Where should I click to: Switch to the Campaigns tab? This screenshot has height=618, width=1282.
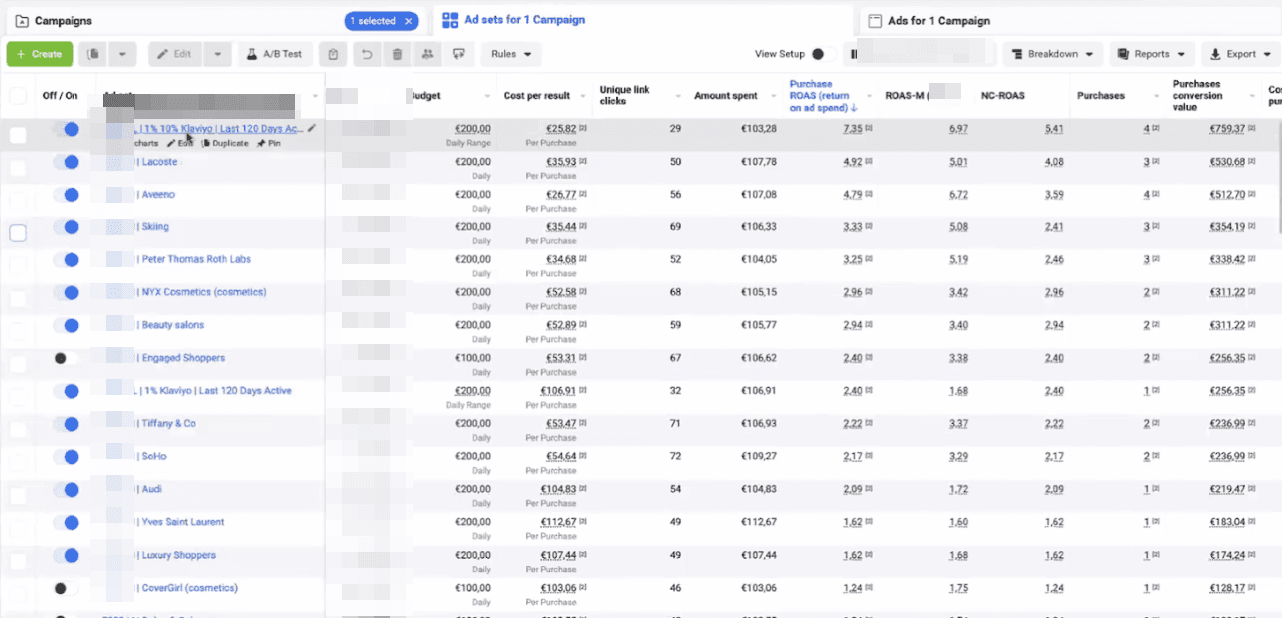pos(62,21)
